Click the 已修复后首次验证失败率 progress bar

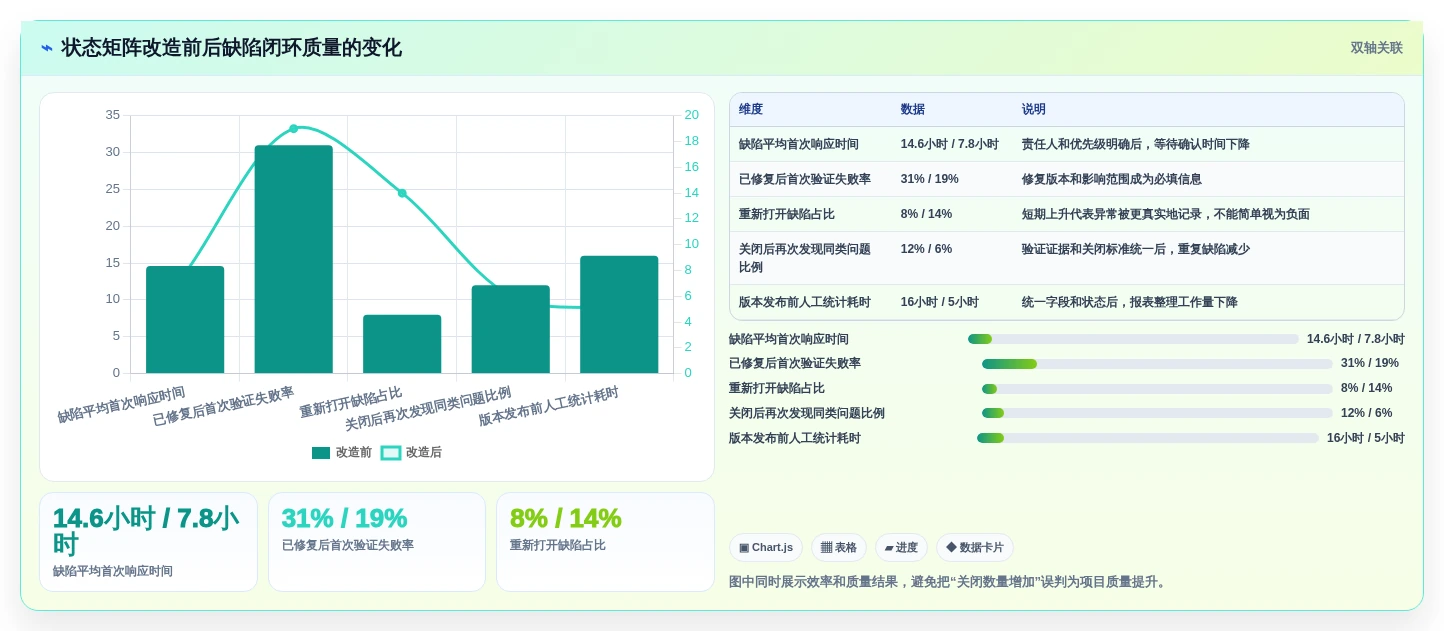[1157, 364]
